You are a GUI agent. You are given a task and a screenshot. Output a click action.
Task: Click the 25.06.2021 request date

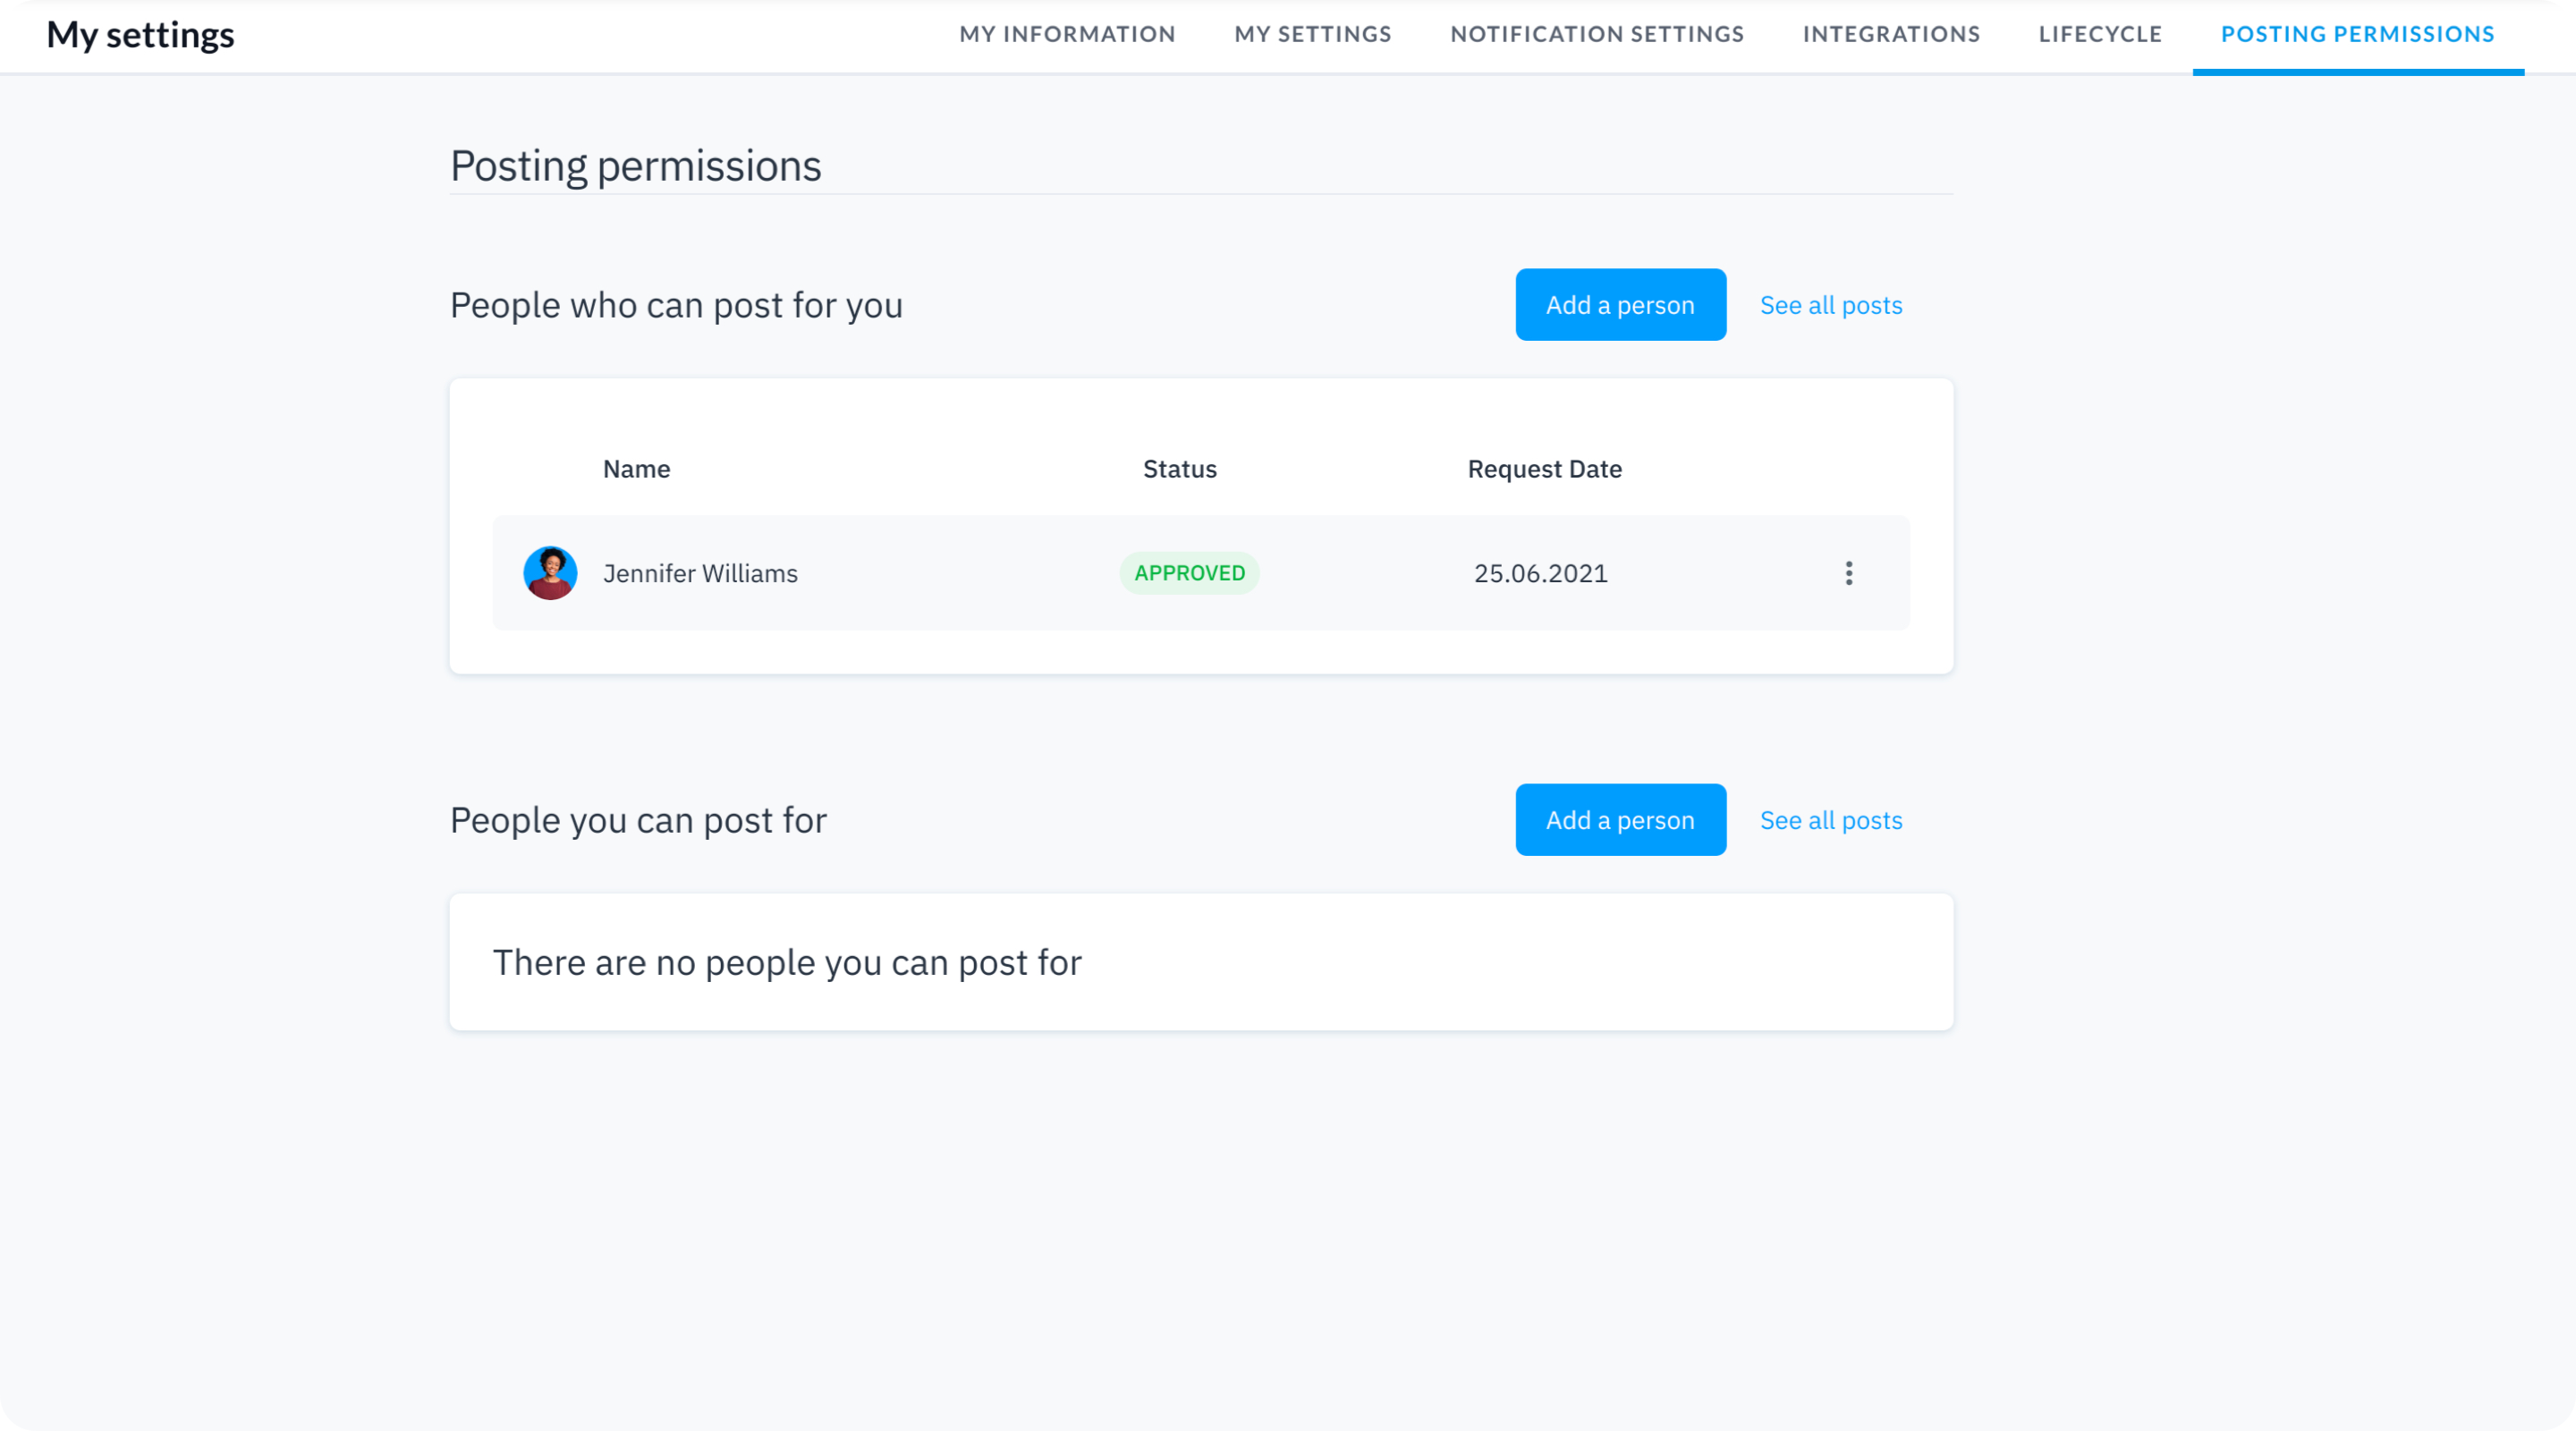(x=1540, y=573)
